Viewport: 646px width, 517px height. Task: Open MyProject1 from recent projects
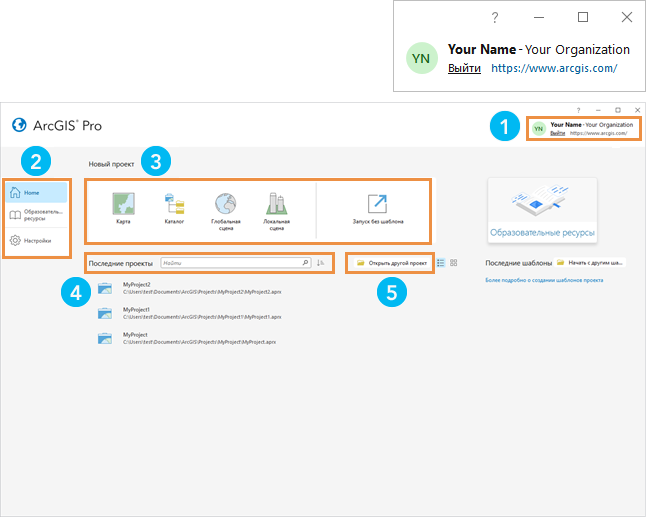tap(190, 313)
